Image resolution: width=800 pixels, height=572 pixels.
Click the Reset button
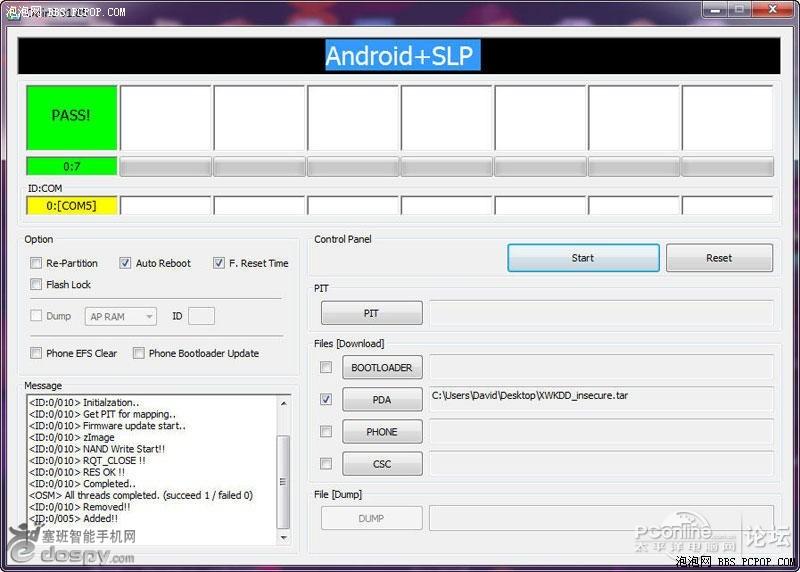click(x=719, y=258)
